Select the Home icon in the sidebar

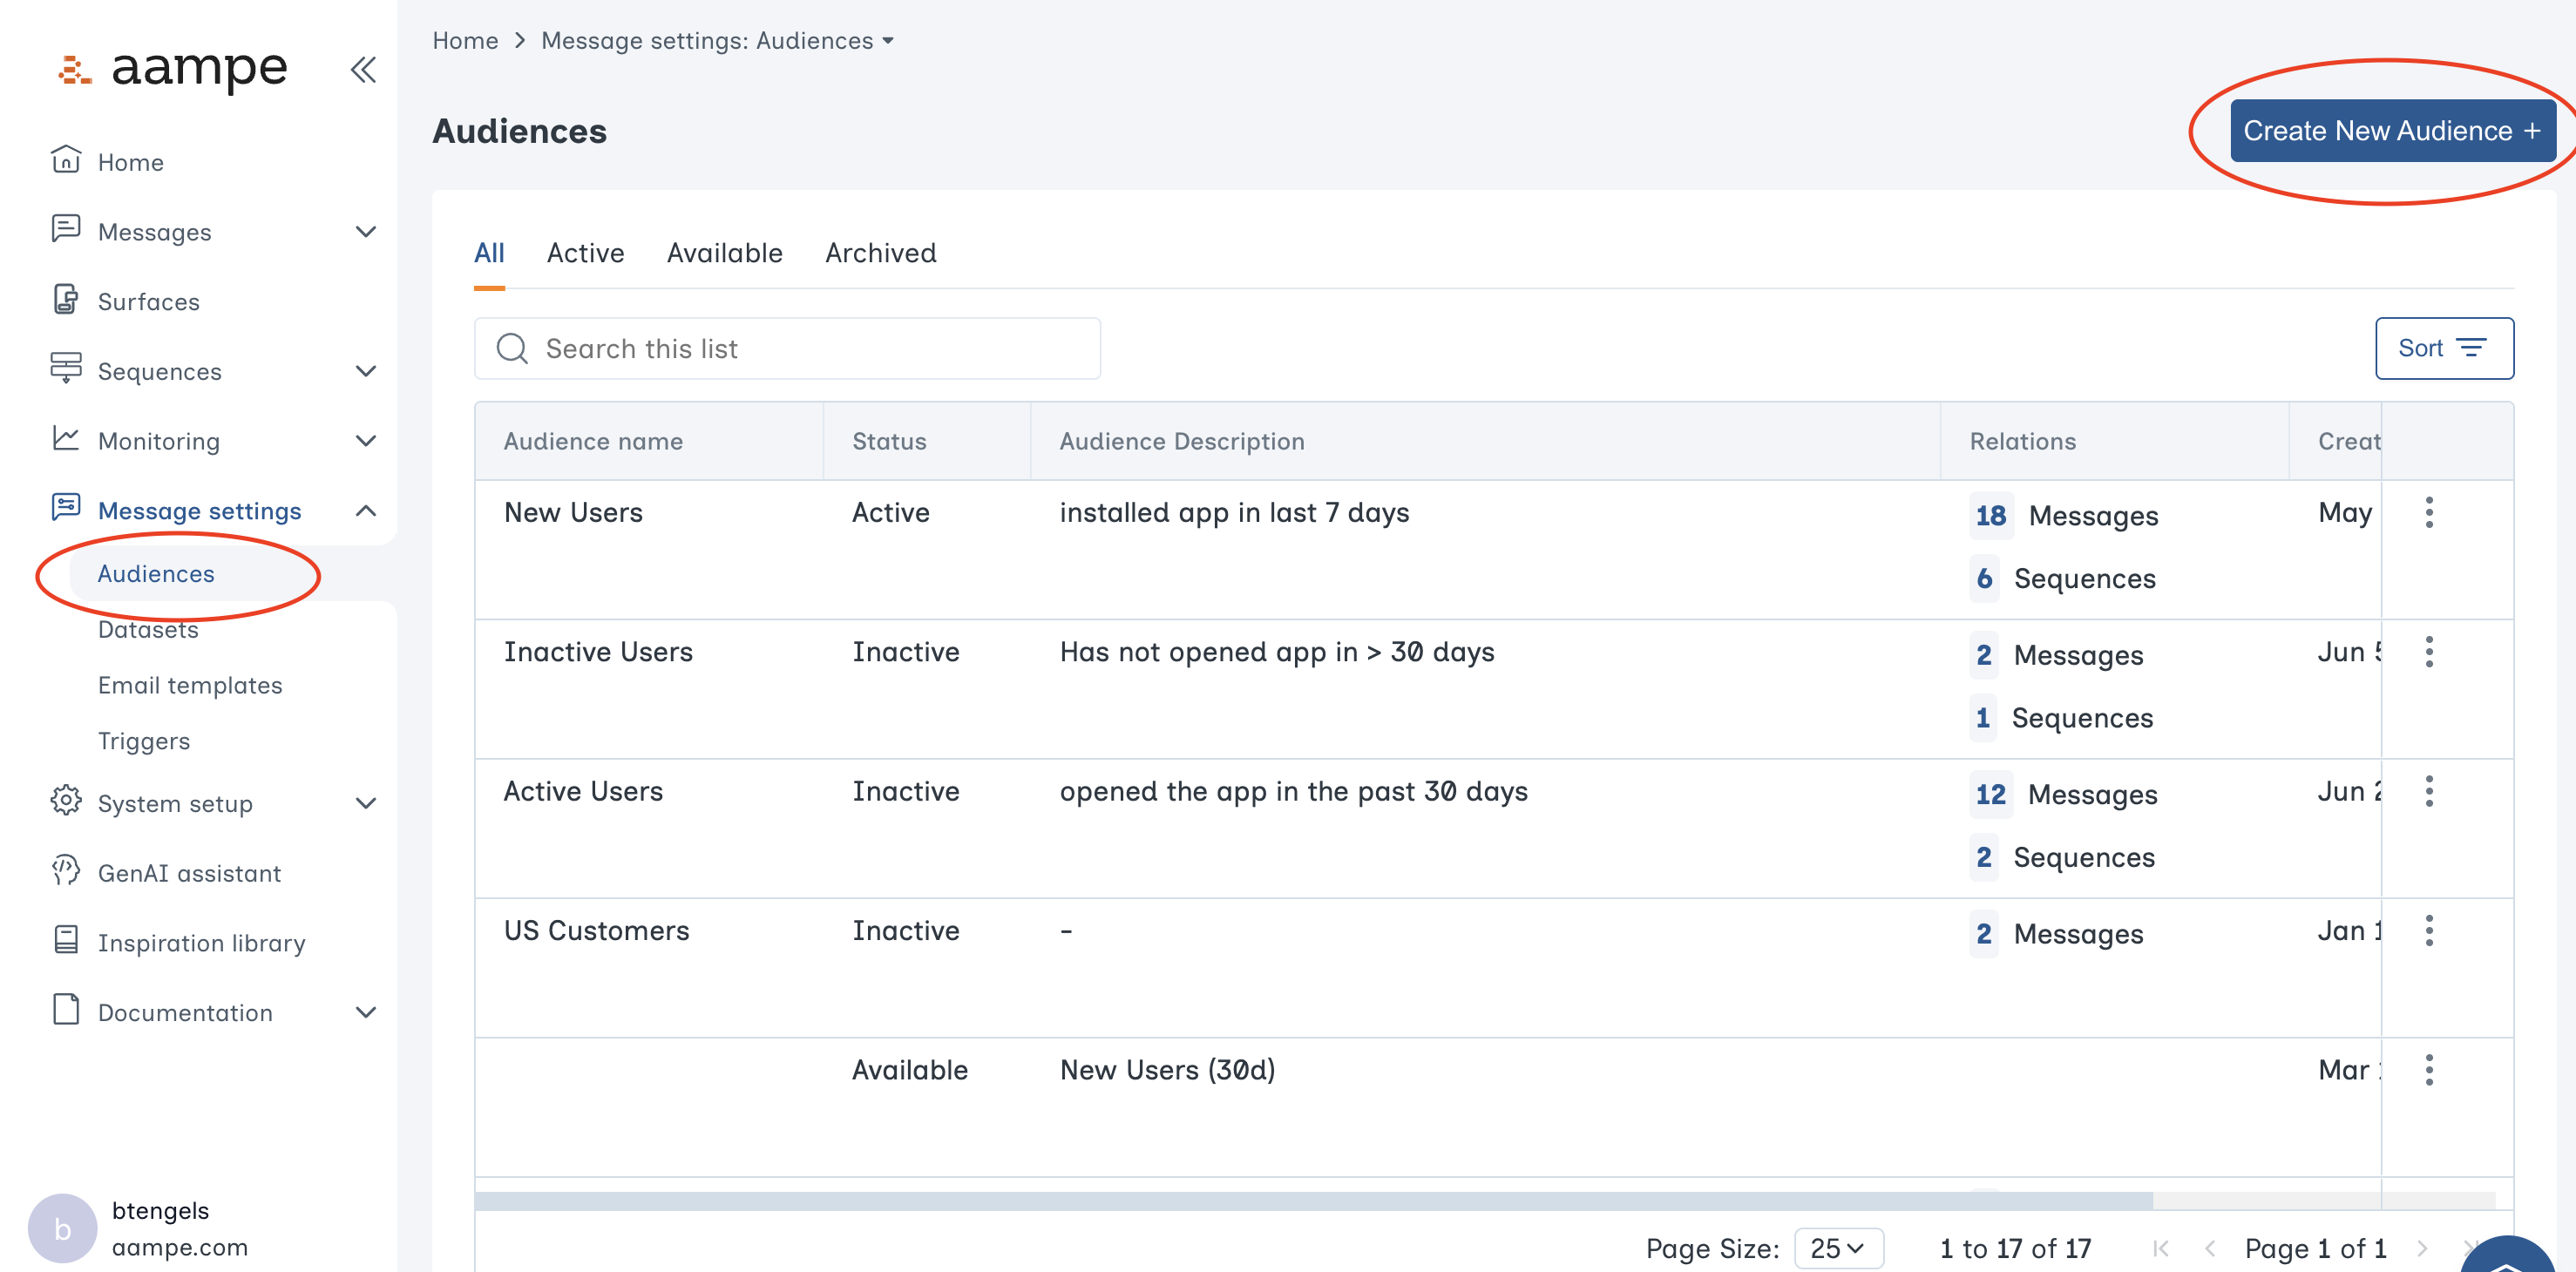tap(65, 160)
